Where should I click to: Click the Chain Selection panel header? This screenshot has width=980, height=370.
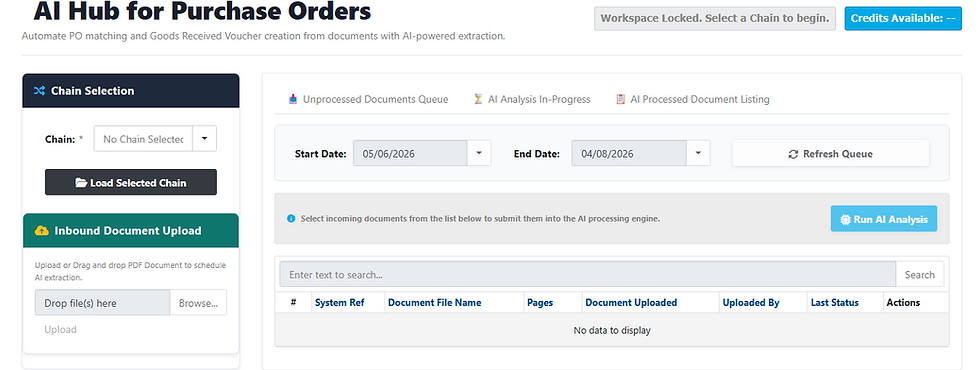(x=131, y=91)
